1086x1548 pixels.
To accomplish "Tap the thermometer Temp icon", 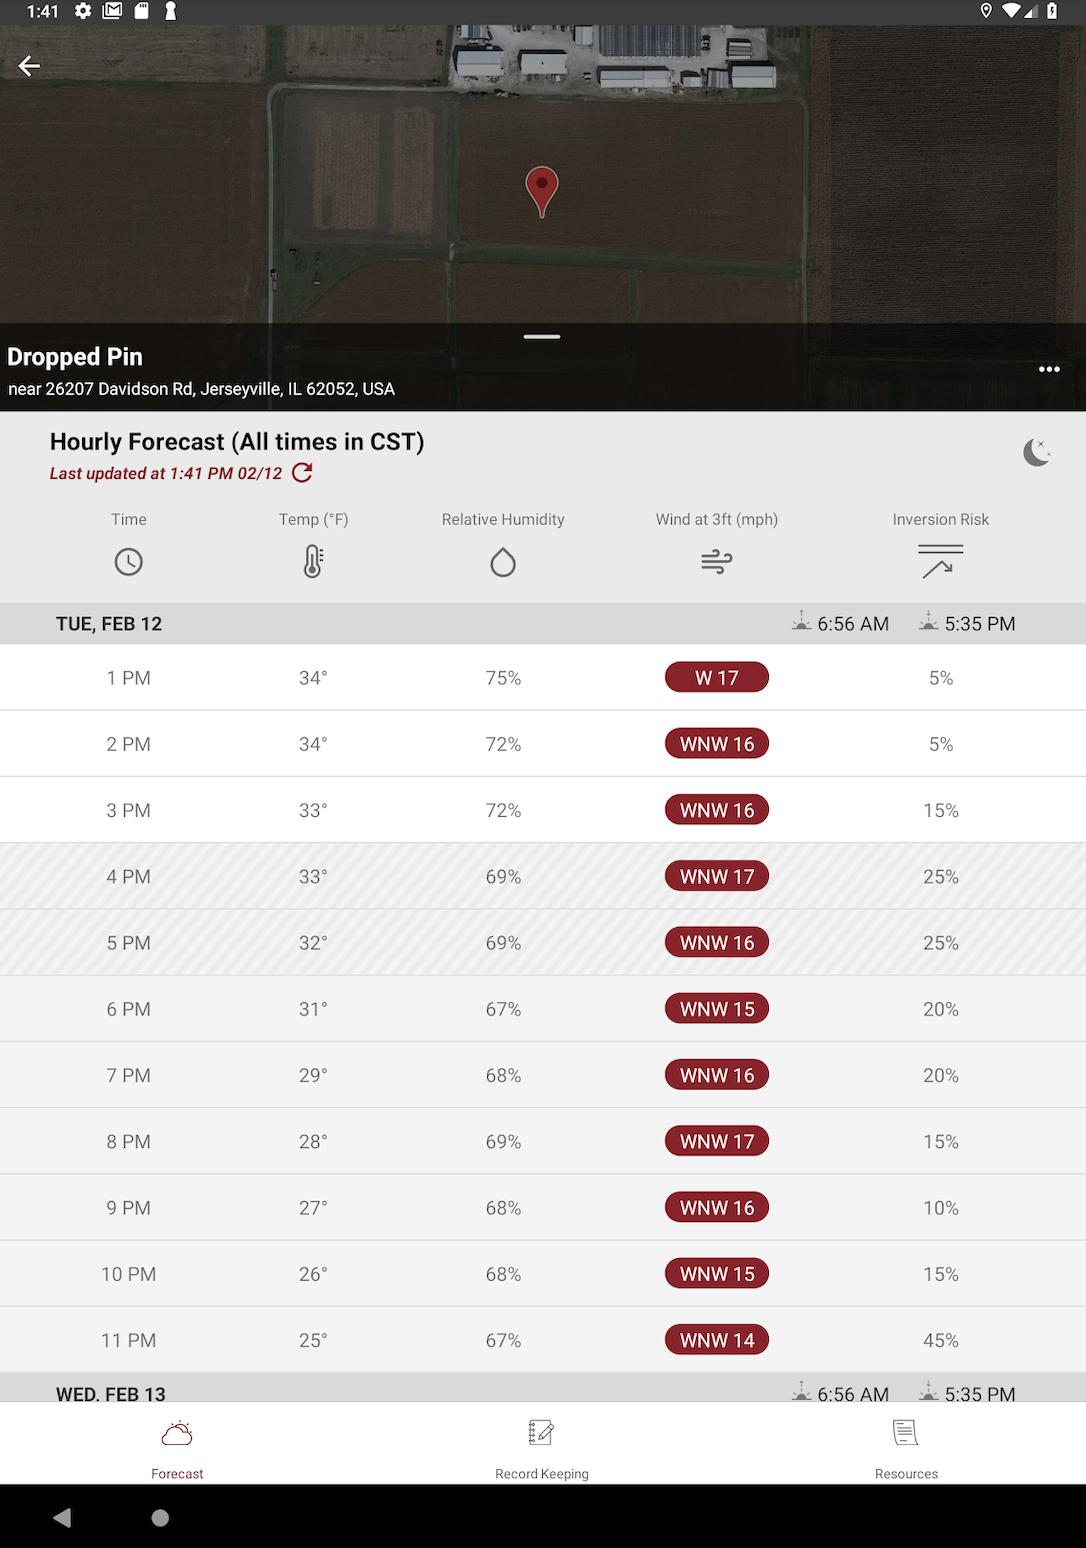I will (313, 562).
